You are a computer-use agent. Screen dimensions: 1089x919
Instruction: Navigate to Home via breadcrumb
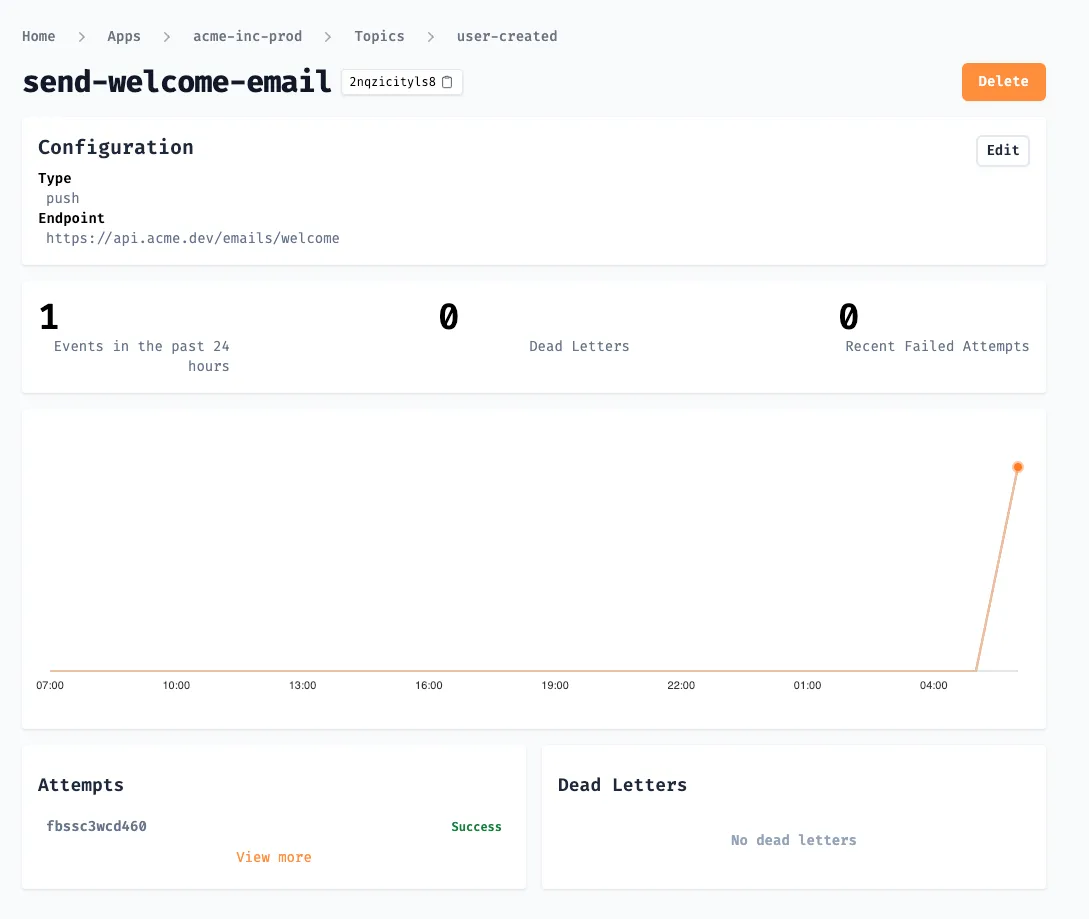click(38, 36)
